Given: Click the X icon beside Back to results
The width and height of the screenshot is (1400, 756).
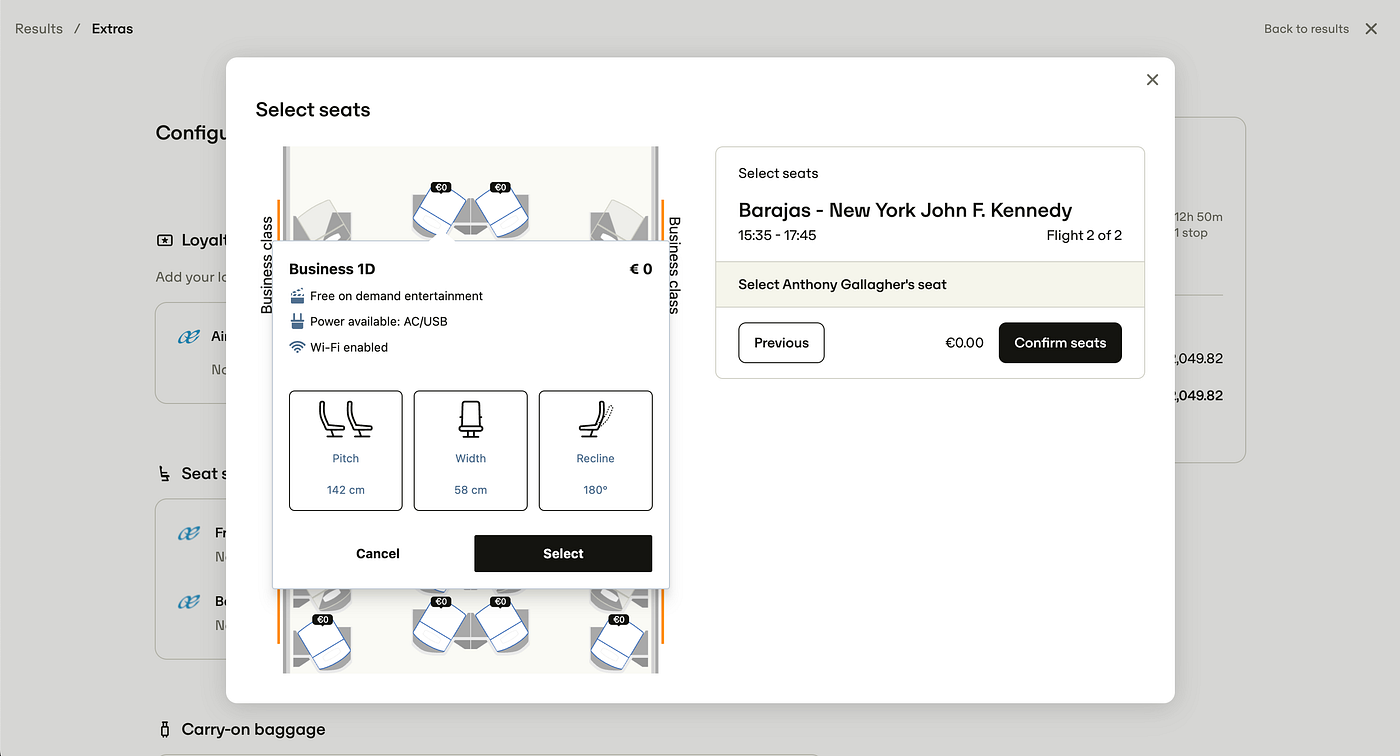Looking at the screenshot, I should (1371, 29).
